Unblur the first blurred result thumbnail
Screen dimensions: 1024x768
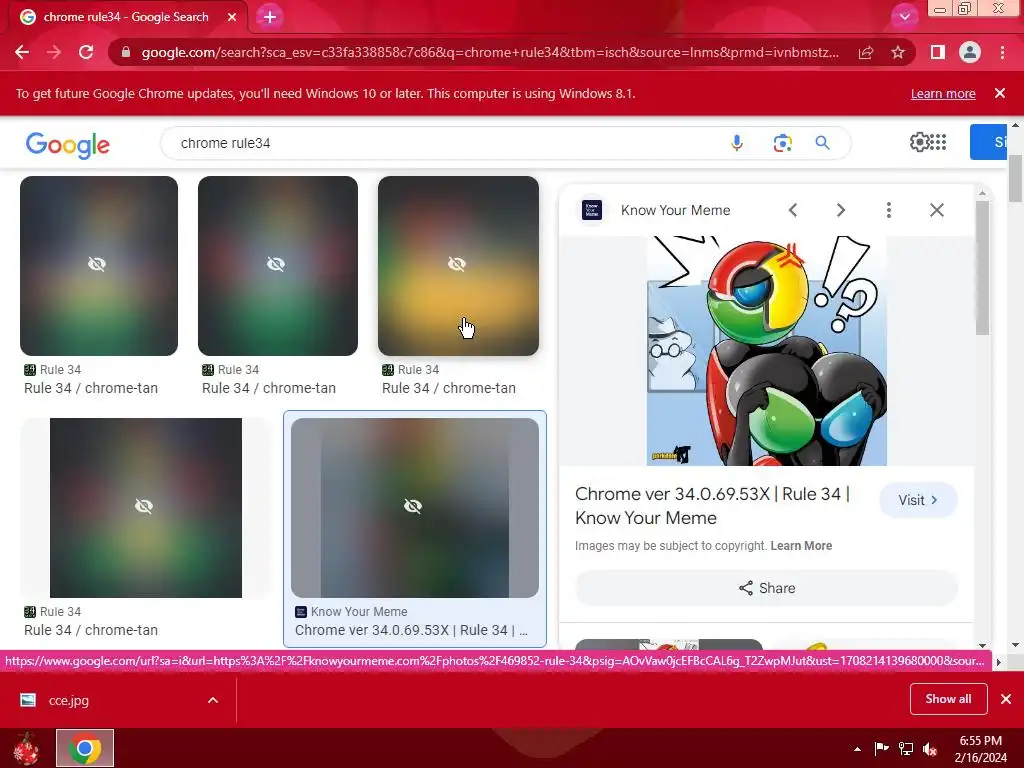[x=99, y=266]
